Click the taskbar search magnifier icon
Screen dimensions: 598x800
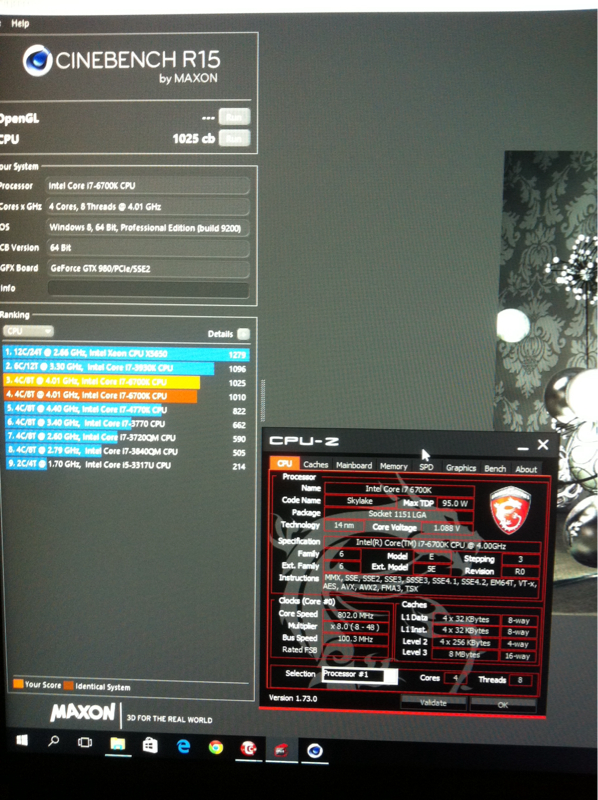[x=54, y=741]
